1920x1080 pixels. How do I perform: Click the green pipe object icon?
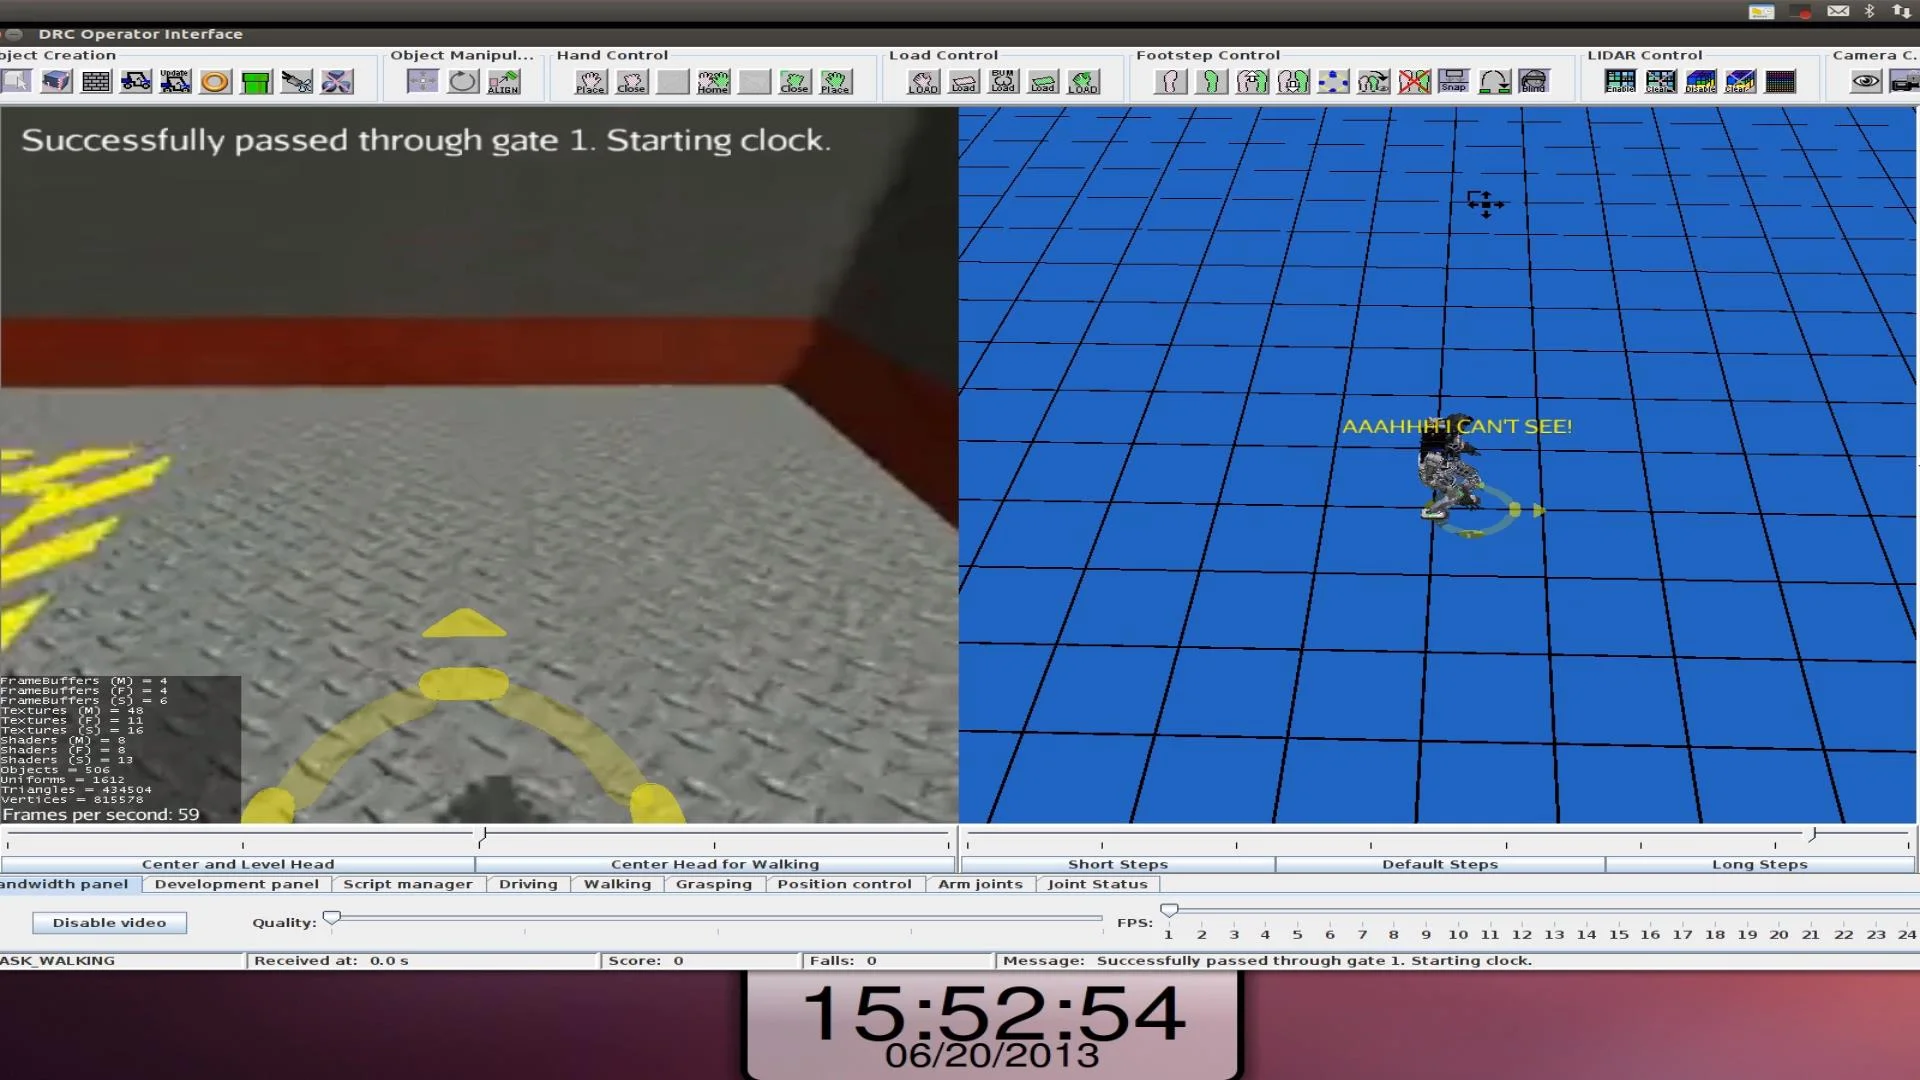[256, 82]
